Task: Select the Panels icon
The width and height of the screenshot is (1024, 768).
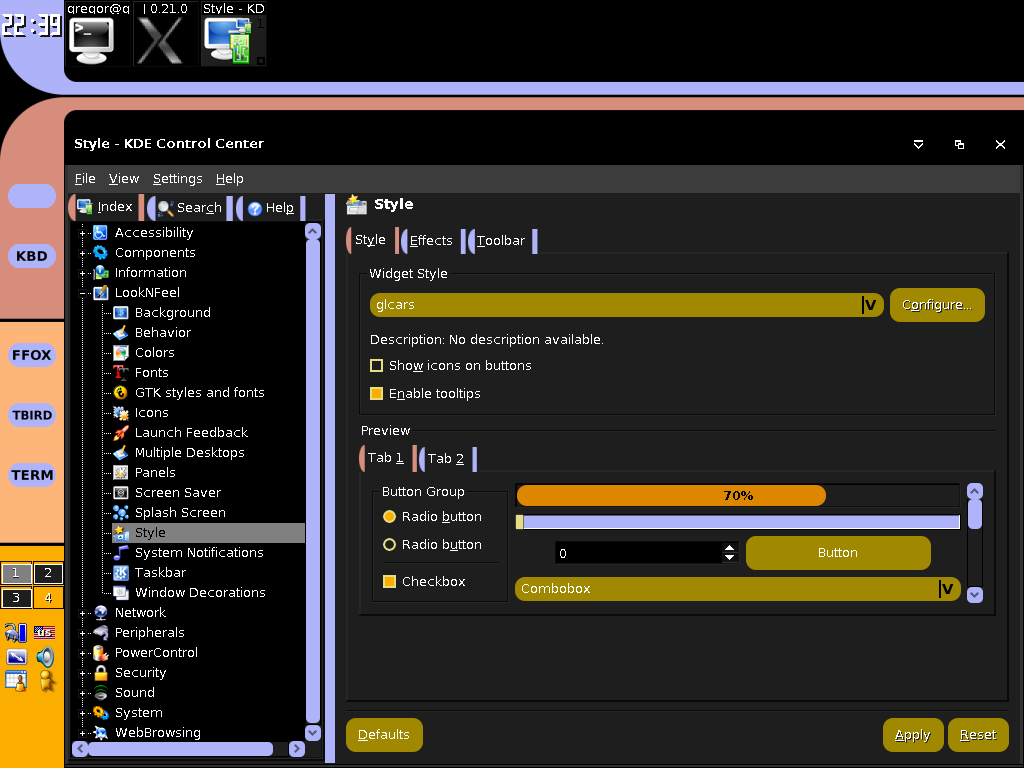Action: pos(121,473)
